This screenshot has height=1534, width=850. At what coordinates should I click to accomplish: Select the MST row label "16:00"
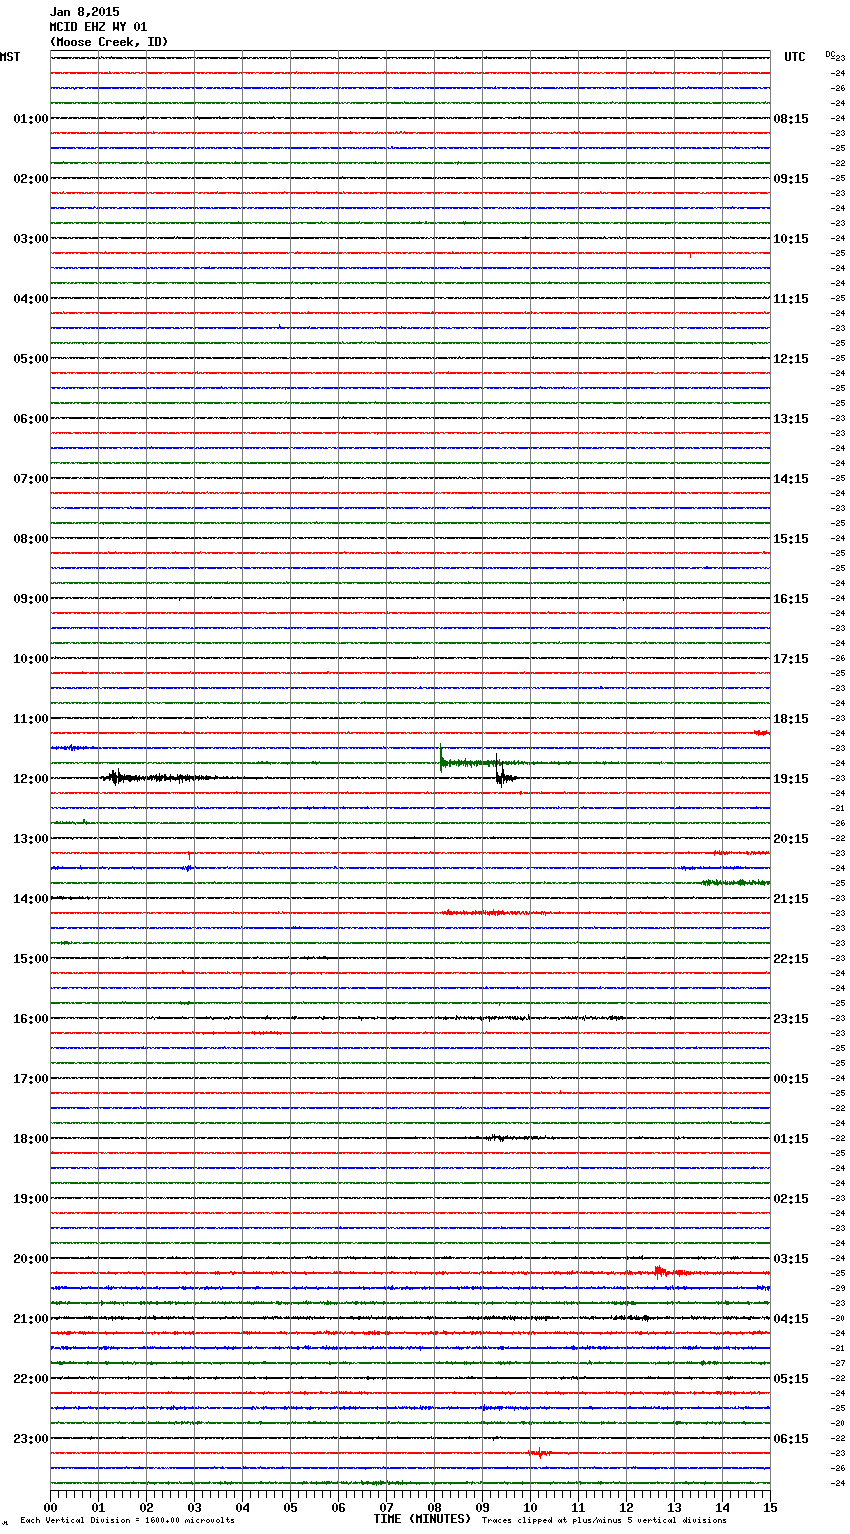pos(31,1019)
